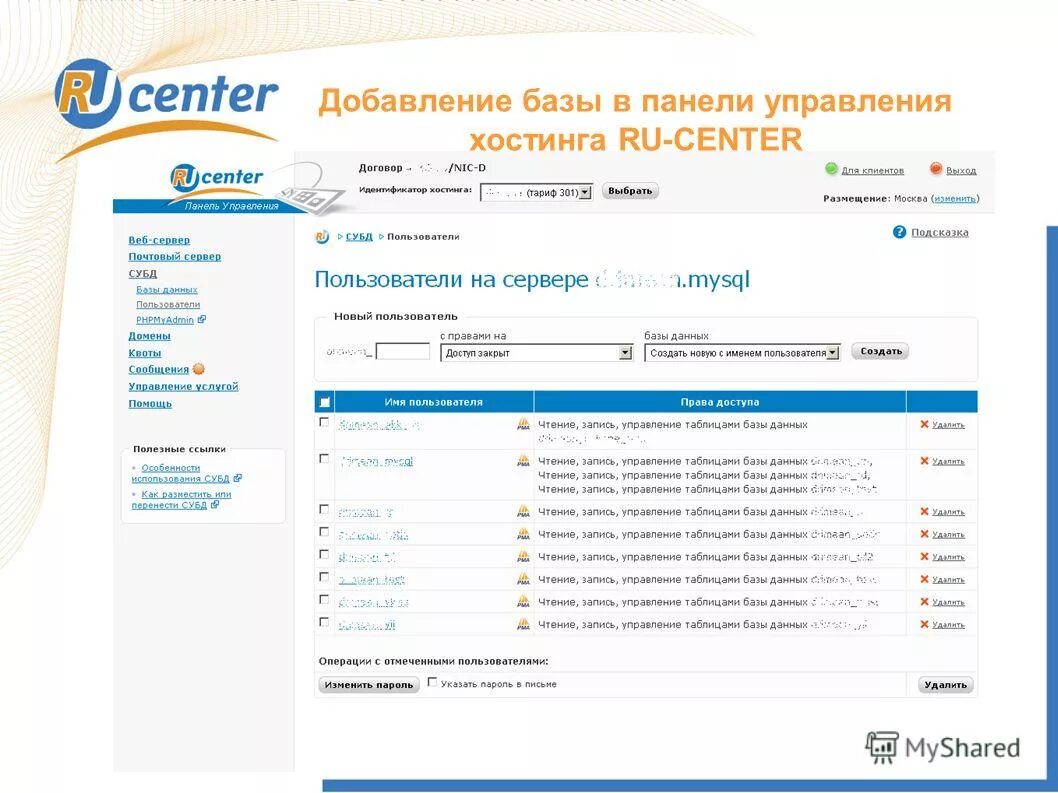Follow the Для клиентов link
The image size is (1058, 793).
[x=872, y=170]
